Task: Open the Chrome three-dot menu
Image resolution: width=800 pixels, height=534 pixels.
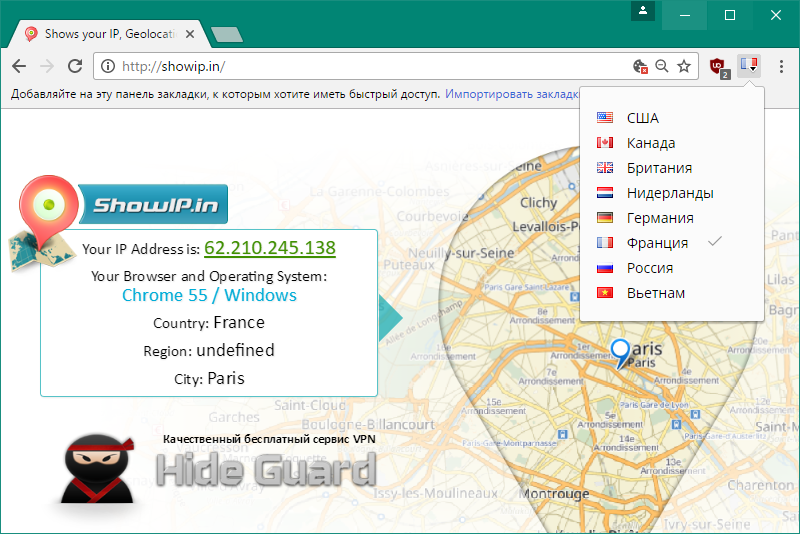Action: click(781, 66)
